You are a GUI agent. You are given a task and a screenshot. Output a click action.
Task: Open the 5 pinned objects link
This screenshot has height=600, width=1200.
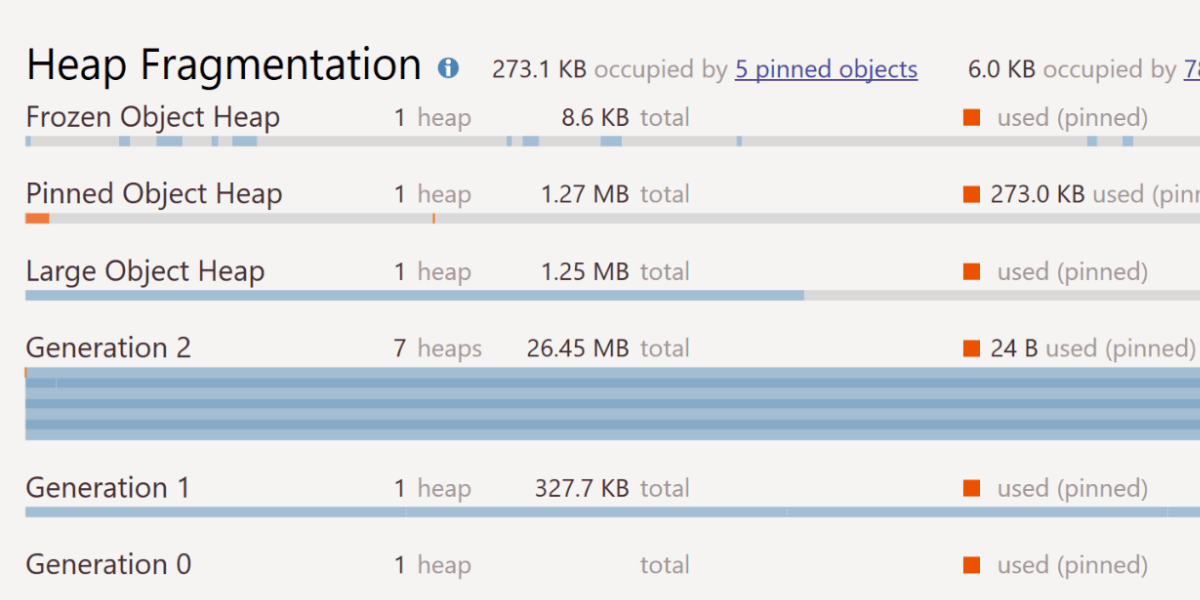click(826, 70)
